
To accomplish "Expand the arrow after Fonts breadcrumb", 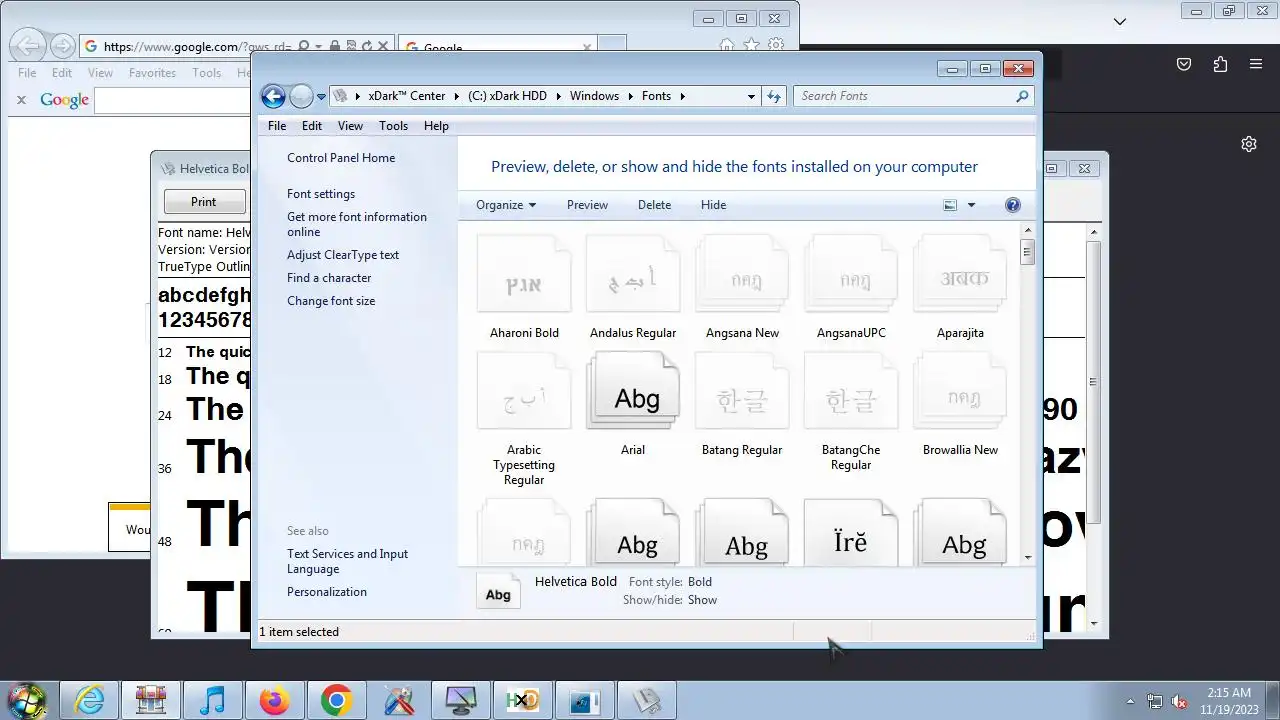I will click(682, 96).
